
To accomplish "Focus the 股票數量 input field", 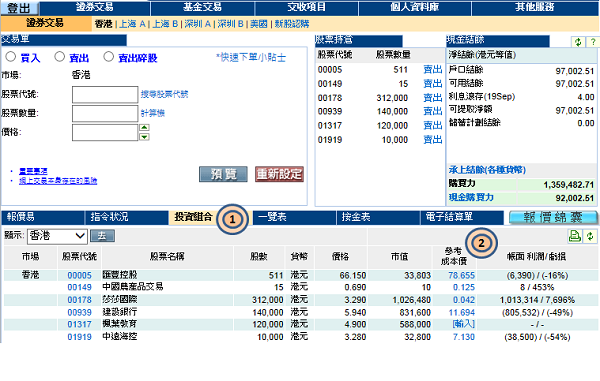I will (x=105, y=113).
